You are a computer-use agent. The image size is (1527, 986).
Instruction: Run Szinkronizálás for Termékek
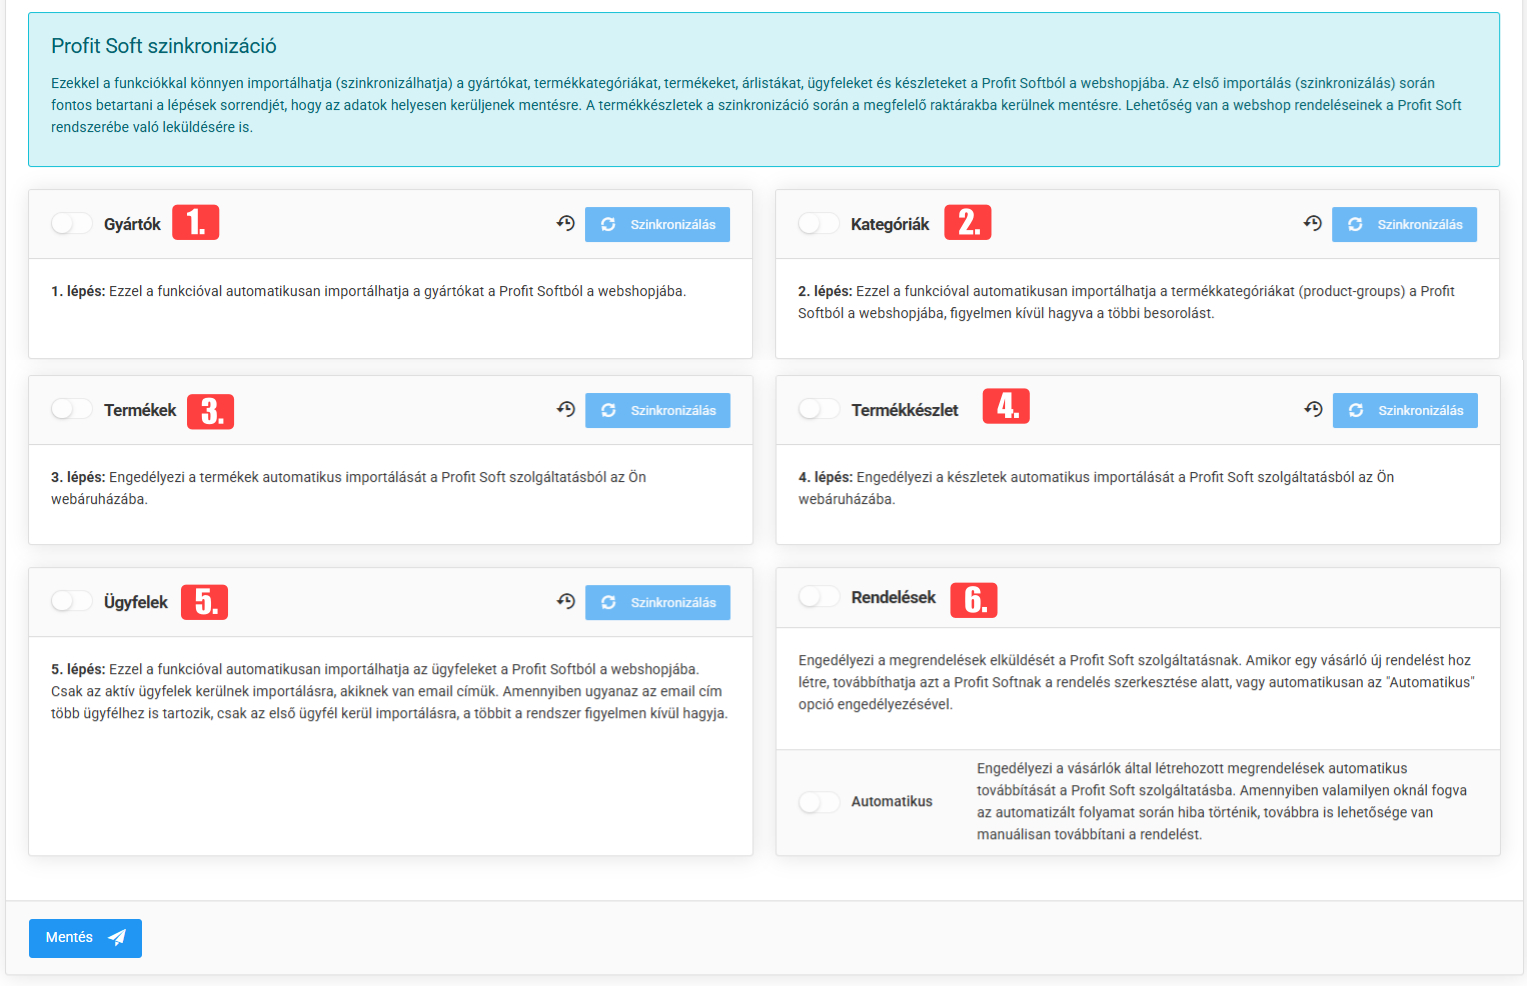click(657, 410)
